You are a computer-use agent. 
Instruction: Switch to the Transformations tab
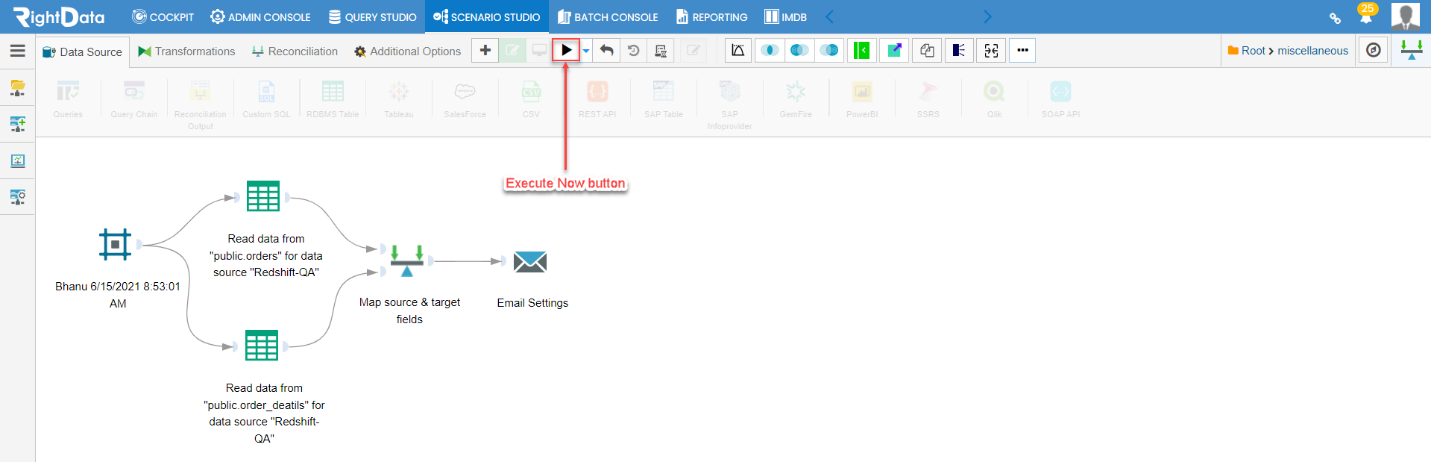(x=187, y=51)
